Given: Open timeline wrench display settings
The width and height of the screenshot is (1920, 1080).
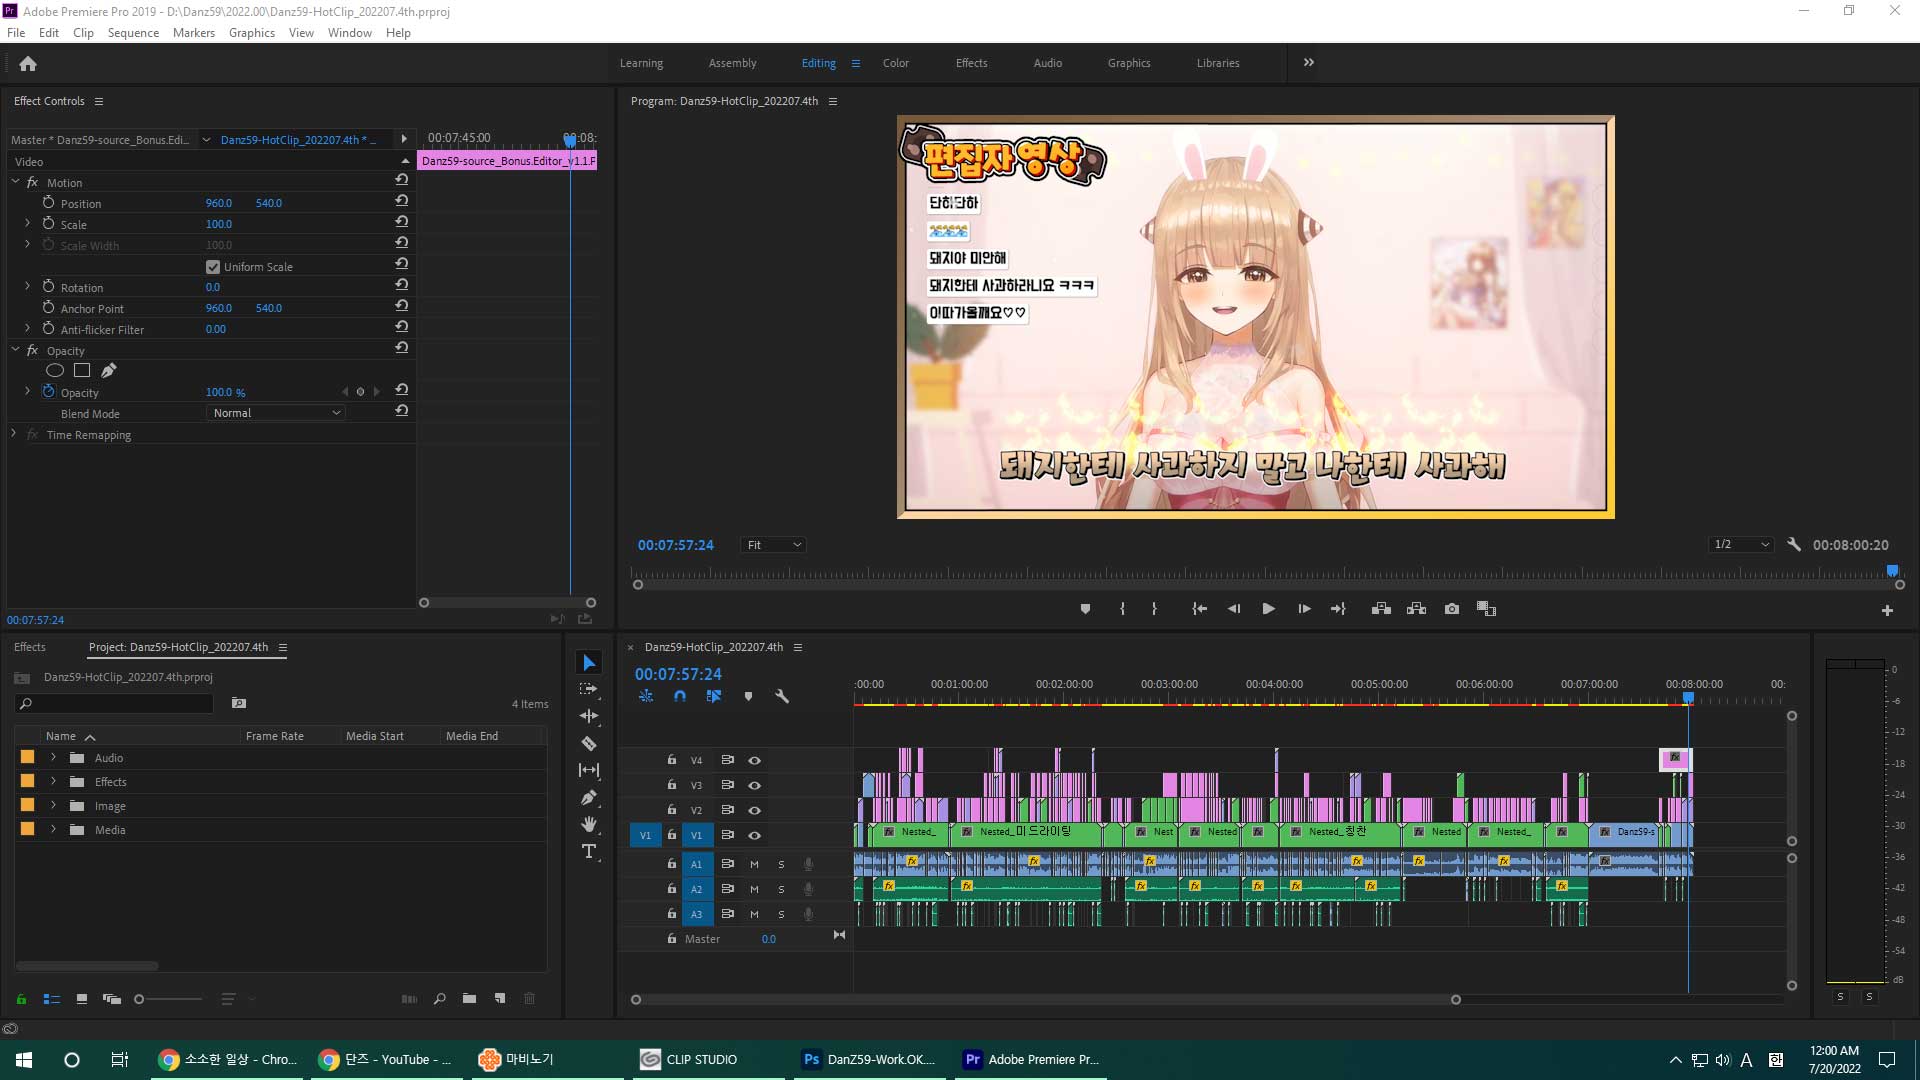Looking at the screenshot, I should pyautogui.click(x=782, y=696).
